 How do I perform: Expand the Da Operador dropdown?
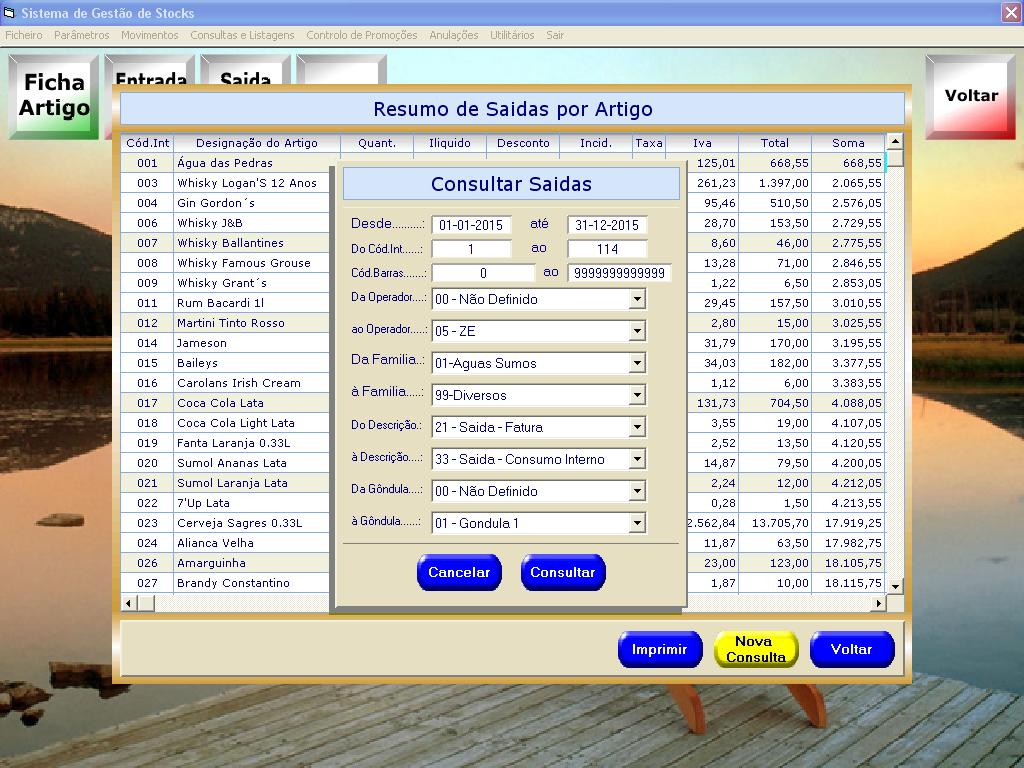click(x=637, y=299)
